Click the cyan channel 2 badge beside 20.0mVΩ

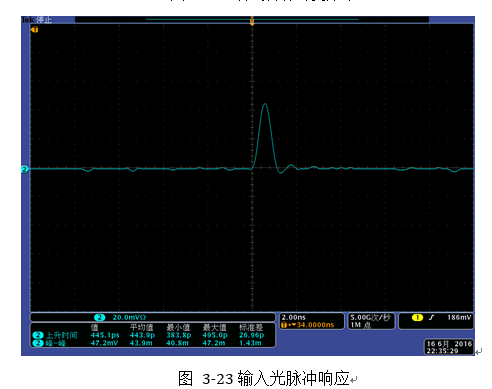coord(99,317)
